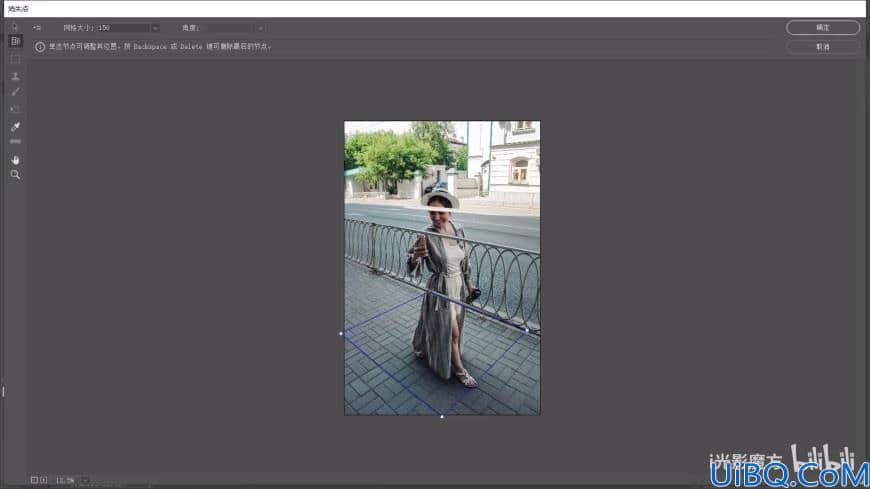Select the Hand tool
This screenshot has height=489, width=870.
click(15, 160)
